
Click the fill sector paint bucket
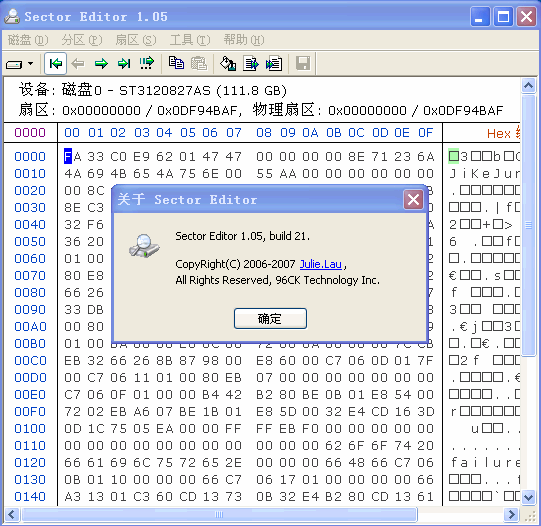point(228,63)
